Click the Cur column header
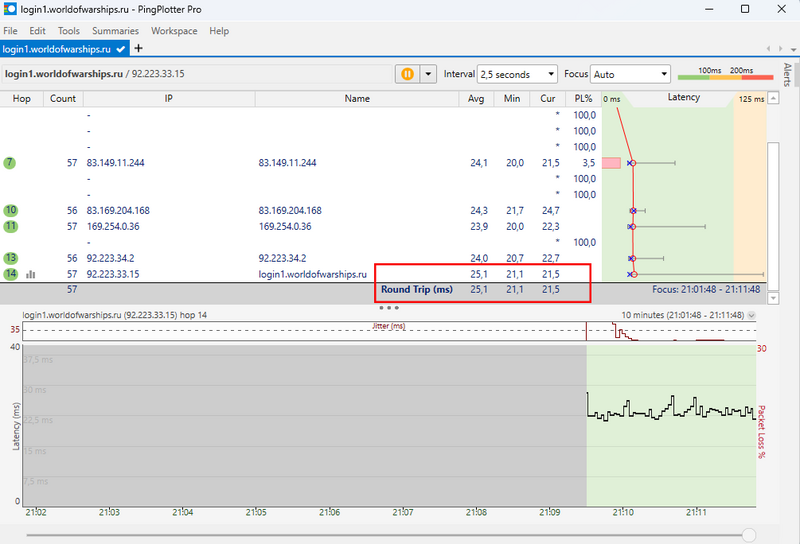800x544 pixels. (x=547, y=98)
